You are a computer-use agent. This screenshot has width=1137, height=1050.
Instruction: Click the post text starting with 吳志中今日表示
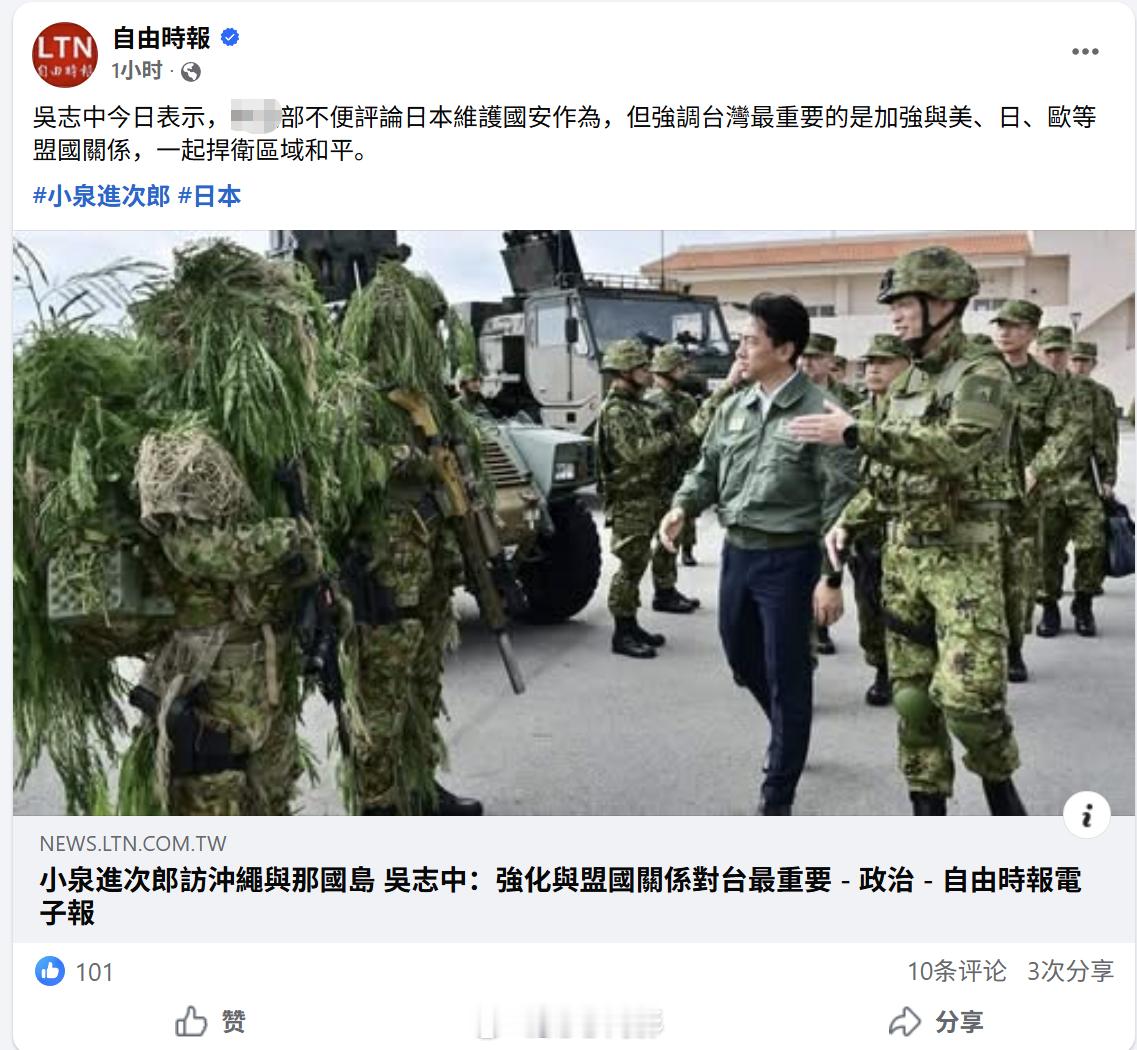coord(564,133)
